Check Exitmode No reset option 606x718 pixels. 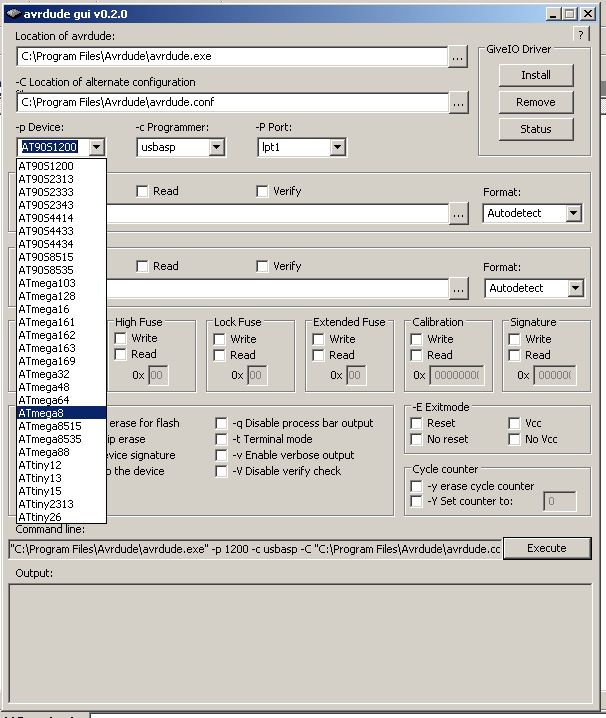click(416, 439)
